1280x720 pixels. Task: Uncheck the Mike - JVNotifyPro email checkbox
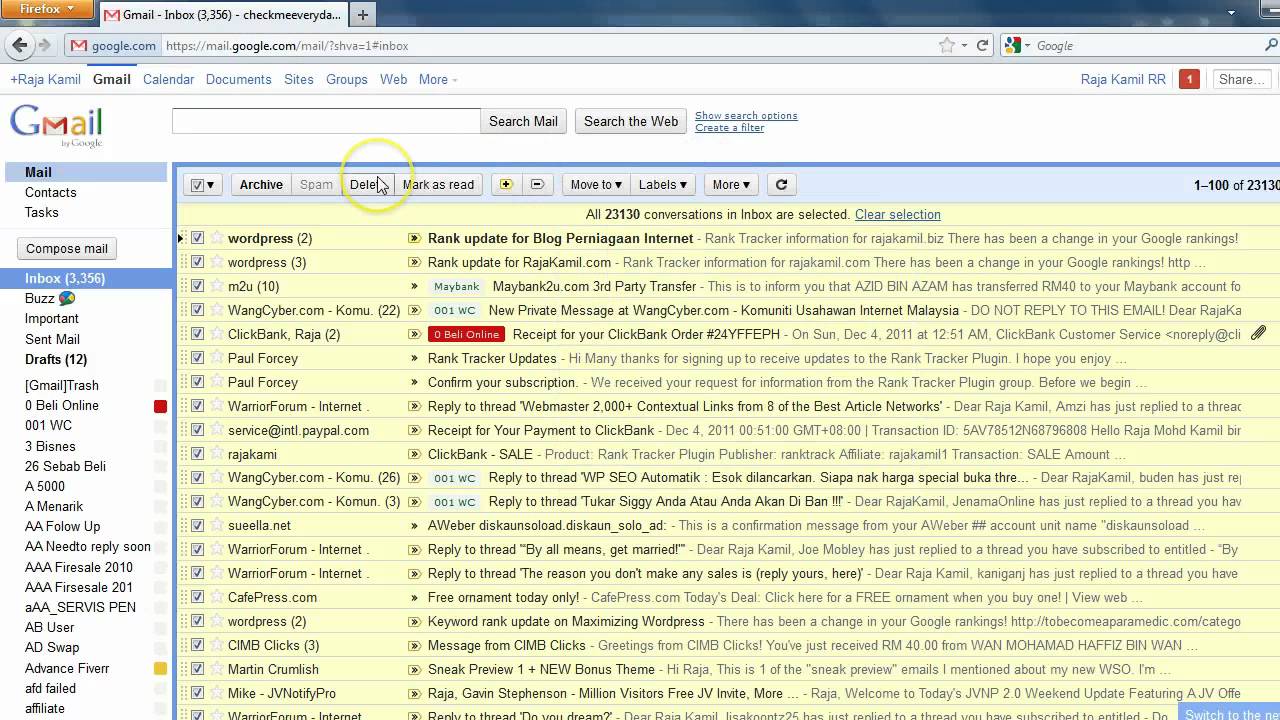[x=197, y=693]
